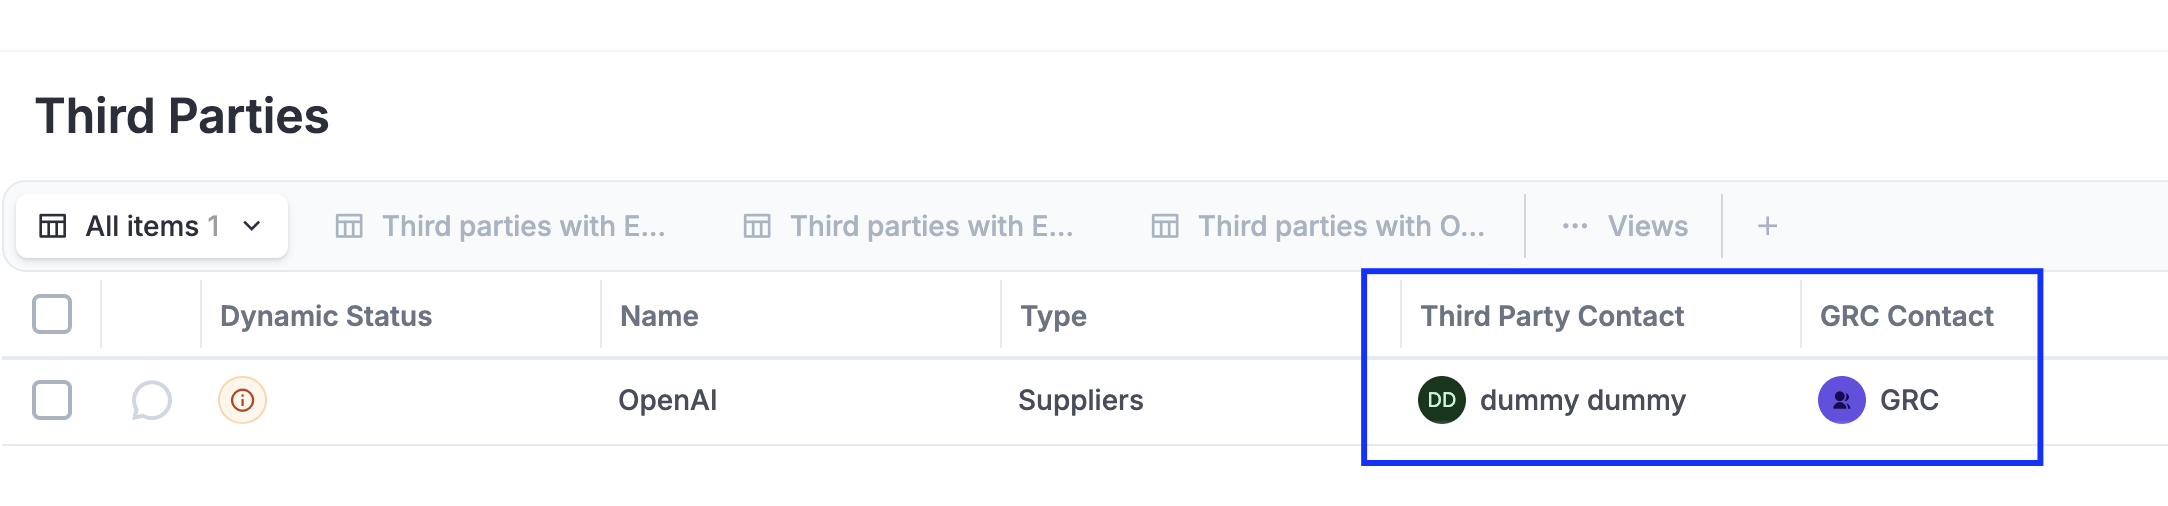Expand the All items chevron dropdown
The width and height of the screenshot is (2168, 506).
pos(252,226)
